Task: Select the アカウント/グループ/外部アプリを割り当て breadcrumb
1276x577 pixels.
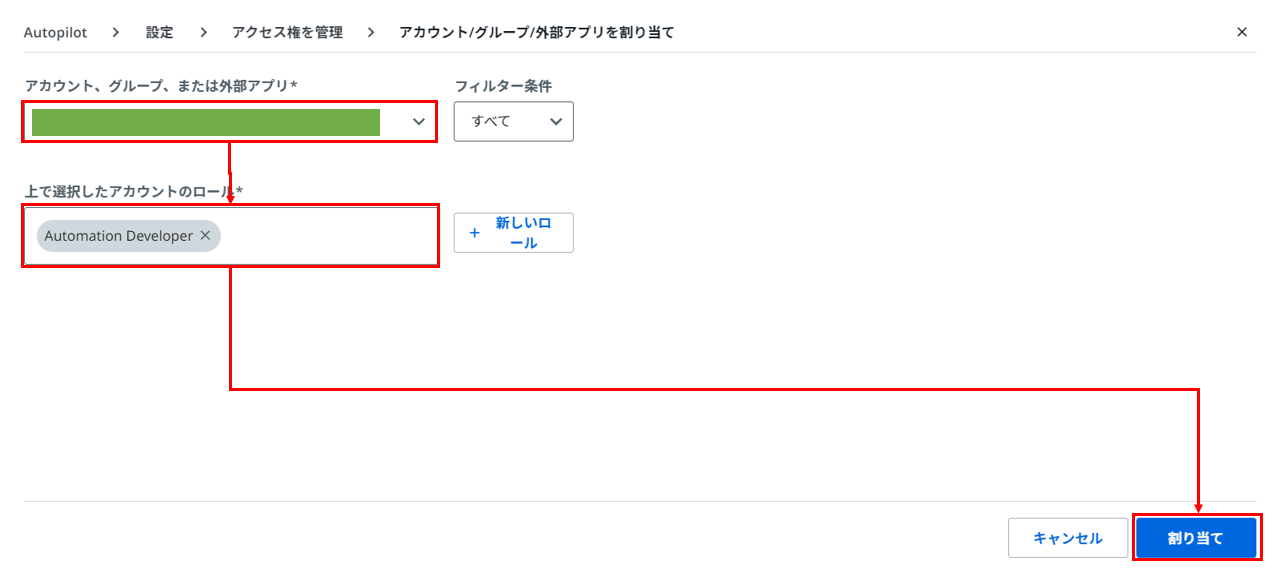Action: [x=537, y=32]
